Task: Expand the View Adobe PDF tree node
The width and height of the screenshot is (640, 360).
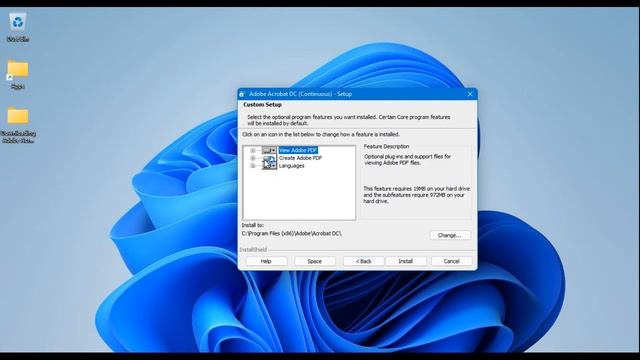Action: pos(253,150)
